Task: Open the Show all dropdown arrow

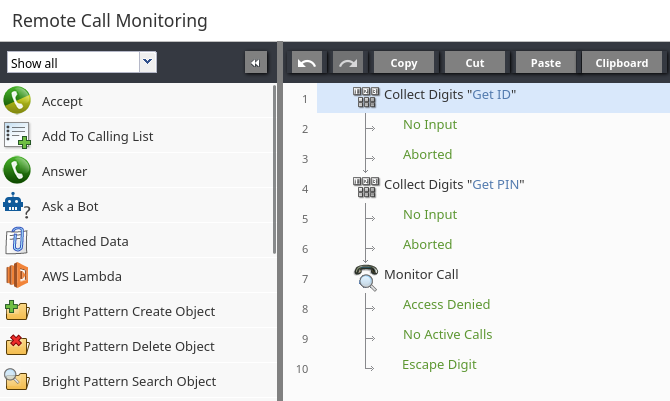Action: 147,62
